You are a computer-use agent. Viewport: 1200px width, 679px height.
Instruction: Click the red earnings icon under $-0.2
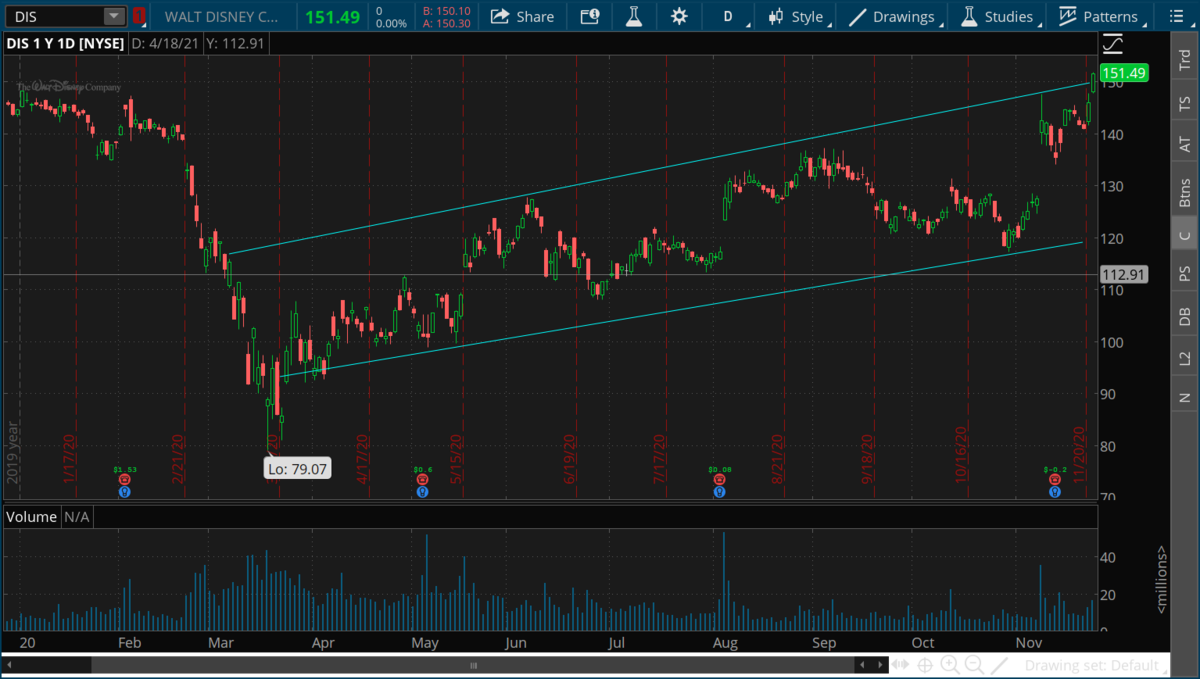click(1054, 480)
